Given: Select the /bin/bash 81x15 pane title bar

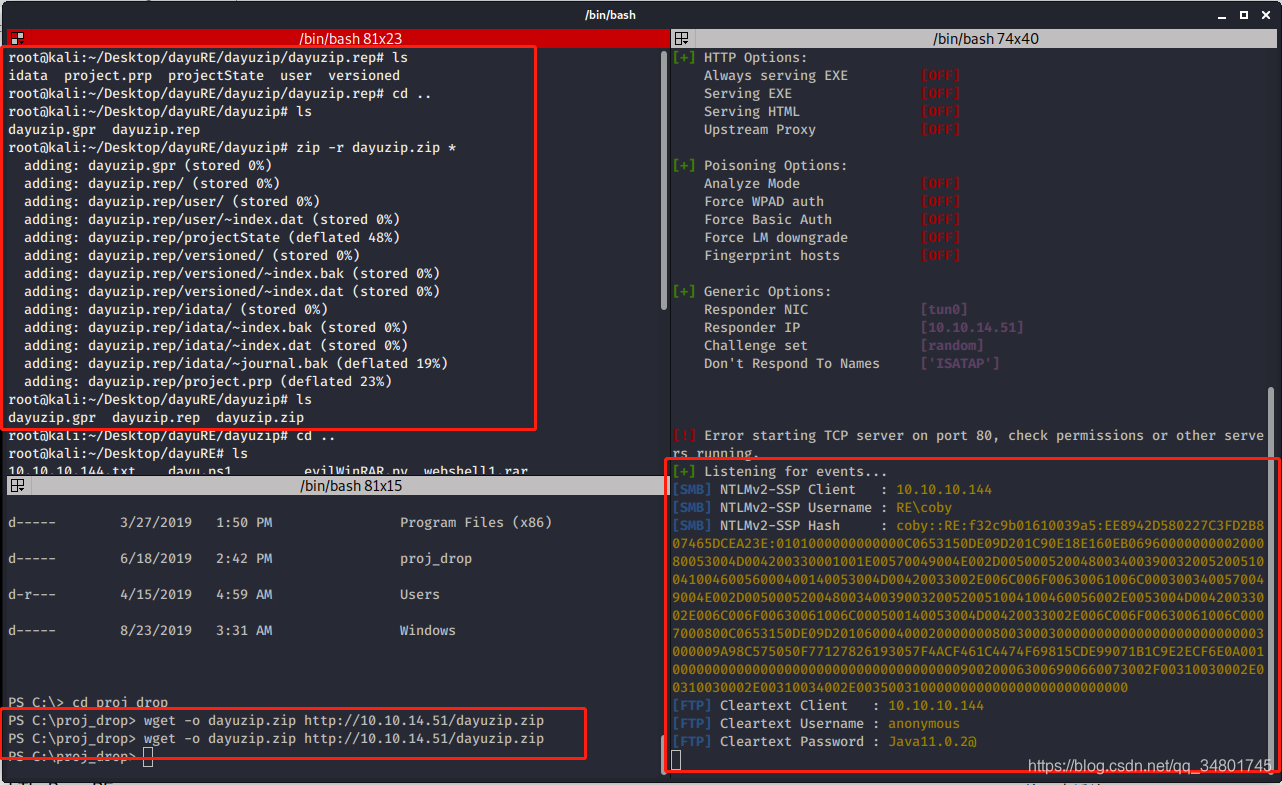Looking at the screenshot, I should [x=336, y=486].
